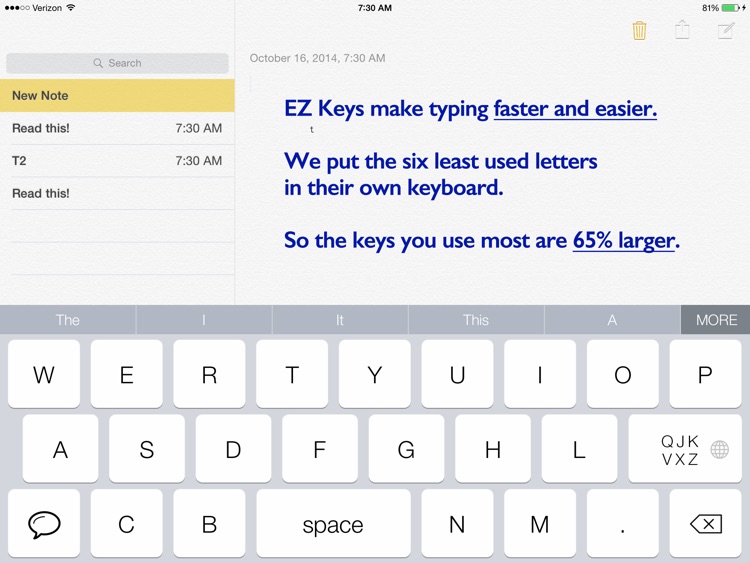Choose the "The" word suggestion
This screenshot has height=563, width=750.
pyautogui.click(x=68, y=320)
